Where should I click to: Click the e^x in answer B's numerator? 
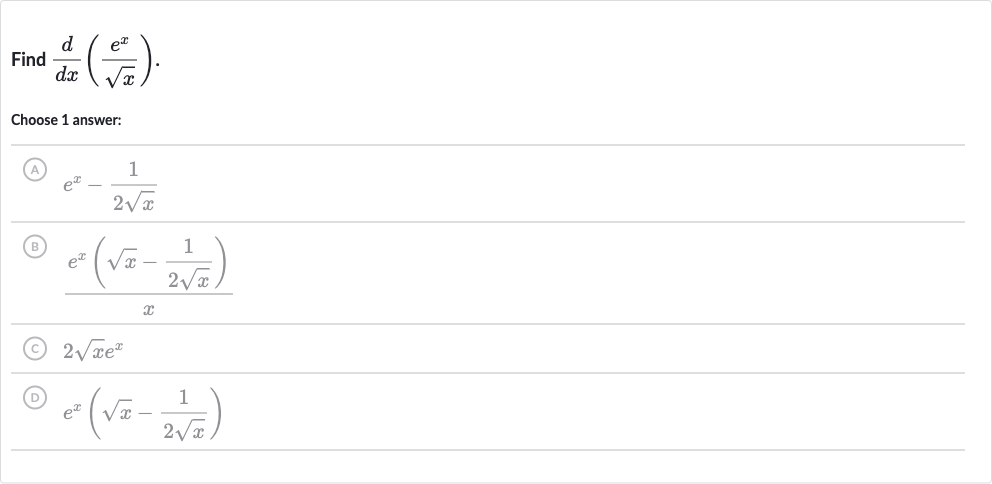[77, 261]
